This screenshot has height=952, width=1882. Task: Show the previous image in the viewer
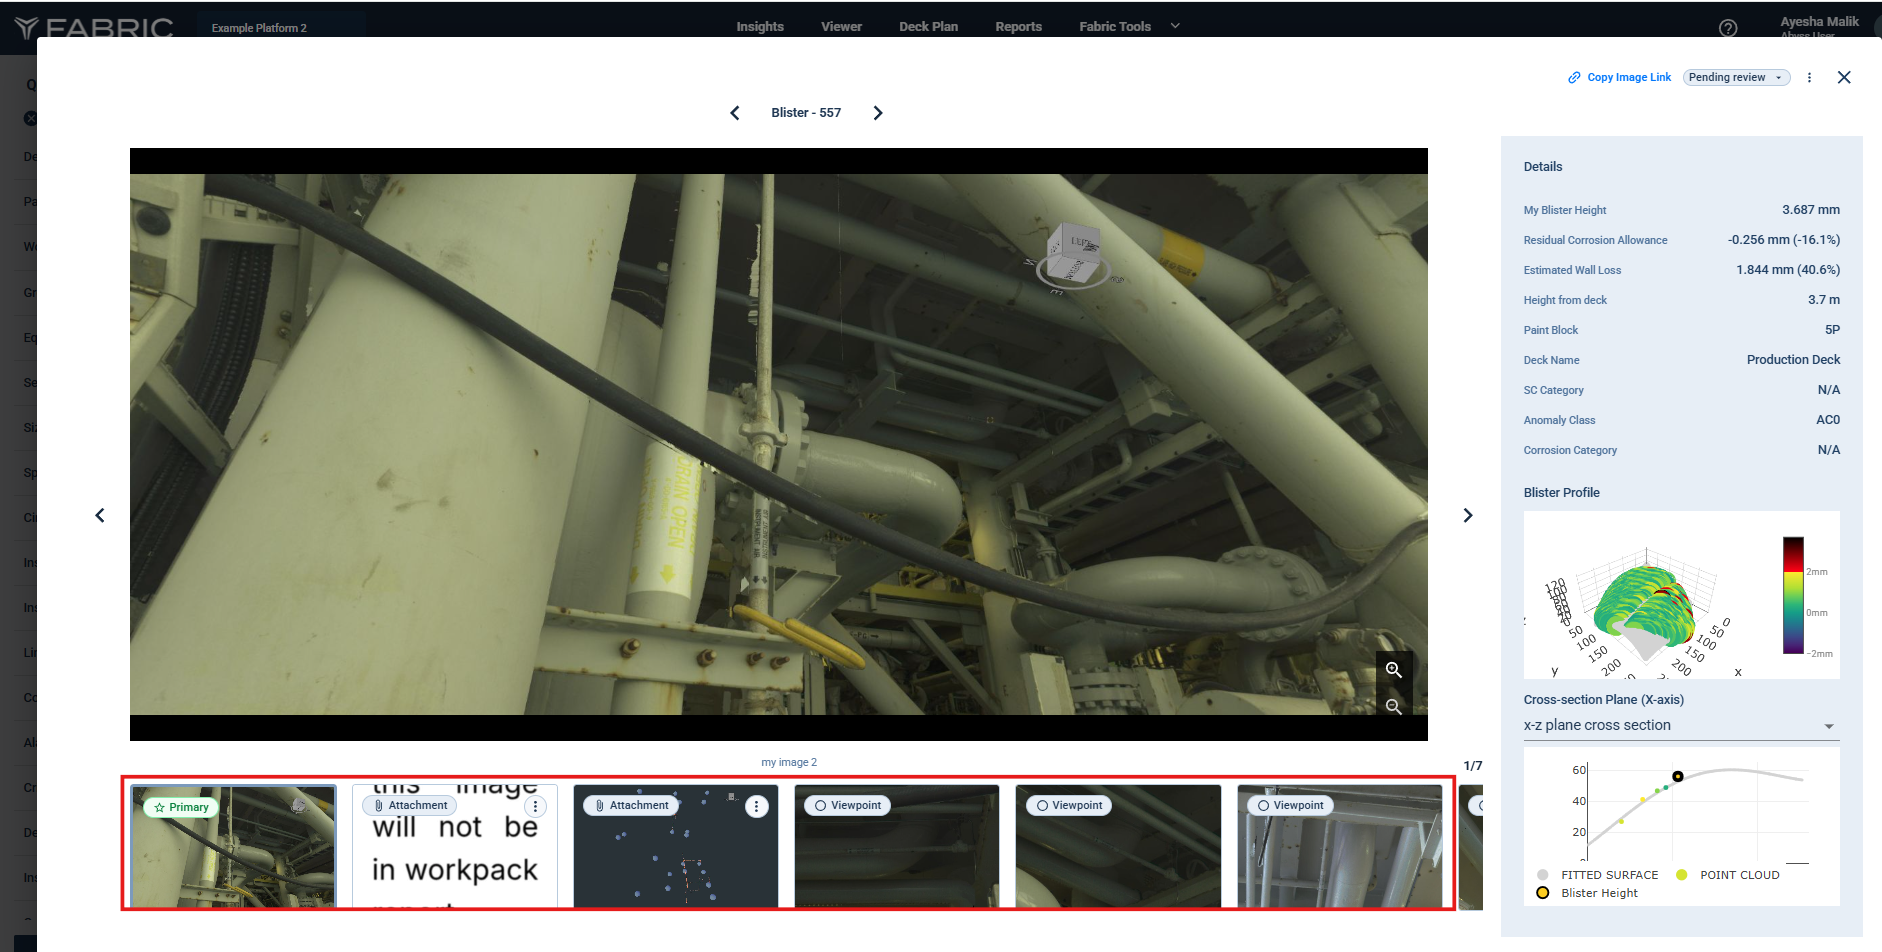click(x=100, y=515)
